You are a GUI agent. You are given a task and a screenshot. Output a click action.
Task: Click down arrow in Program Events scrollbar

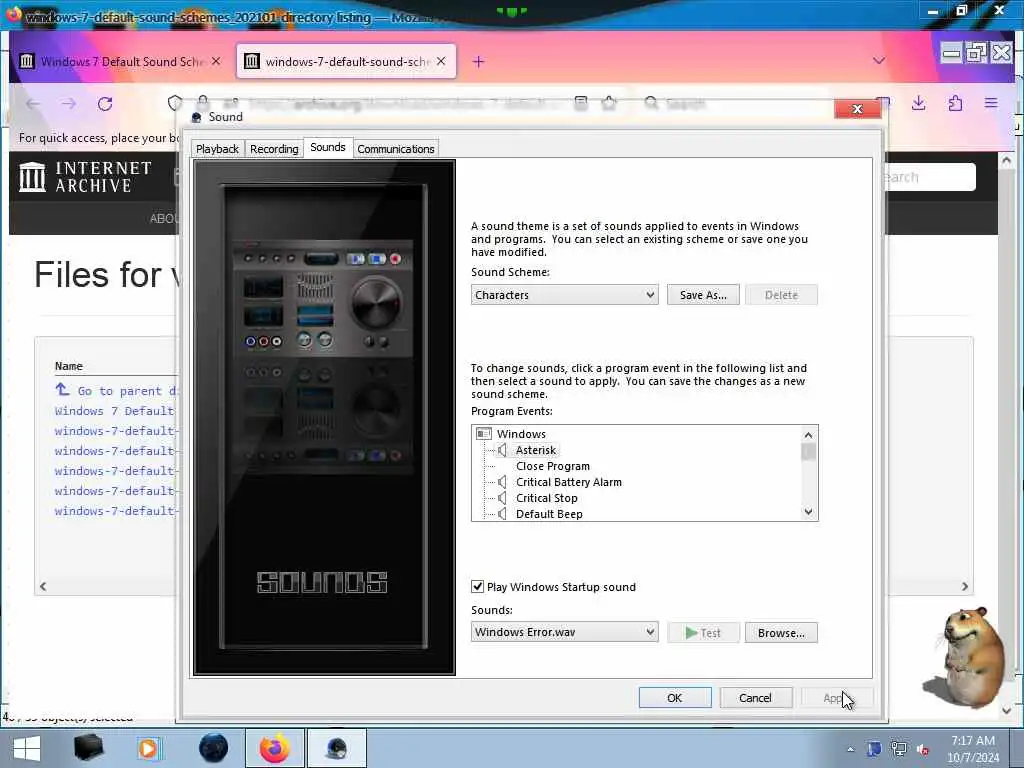[808, 512]
